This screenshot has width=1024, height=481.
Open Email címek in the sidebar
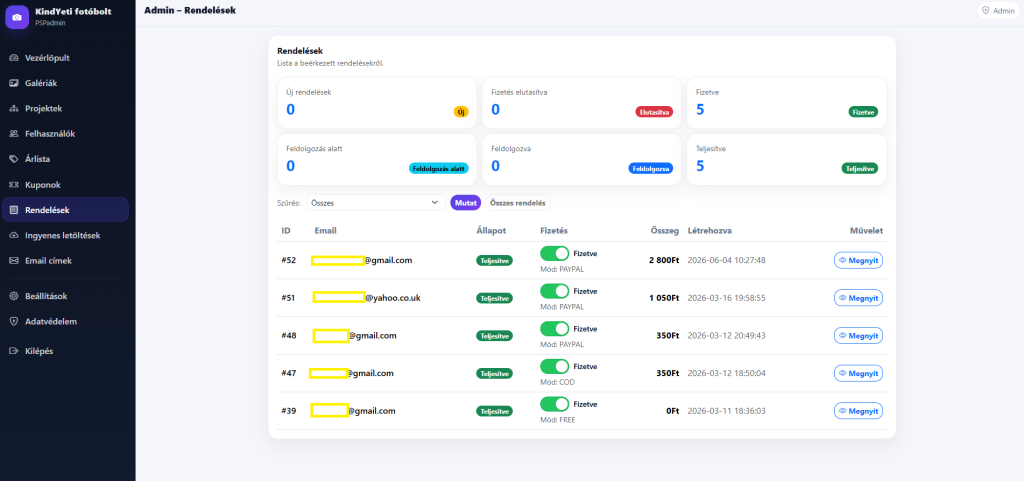[65, 260]
